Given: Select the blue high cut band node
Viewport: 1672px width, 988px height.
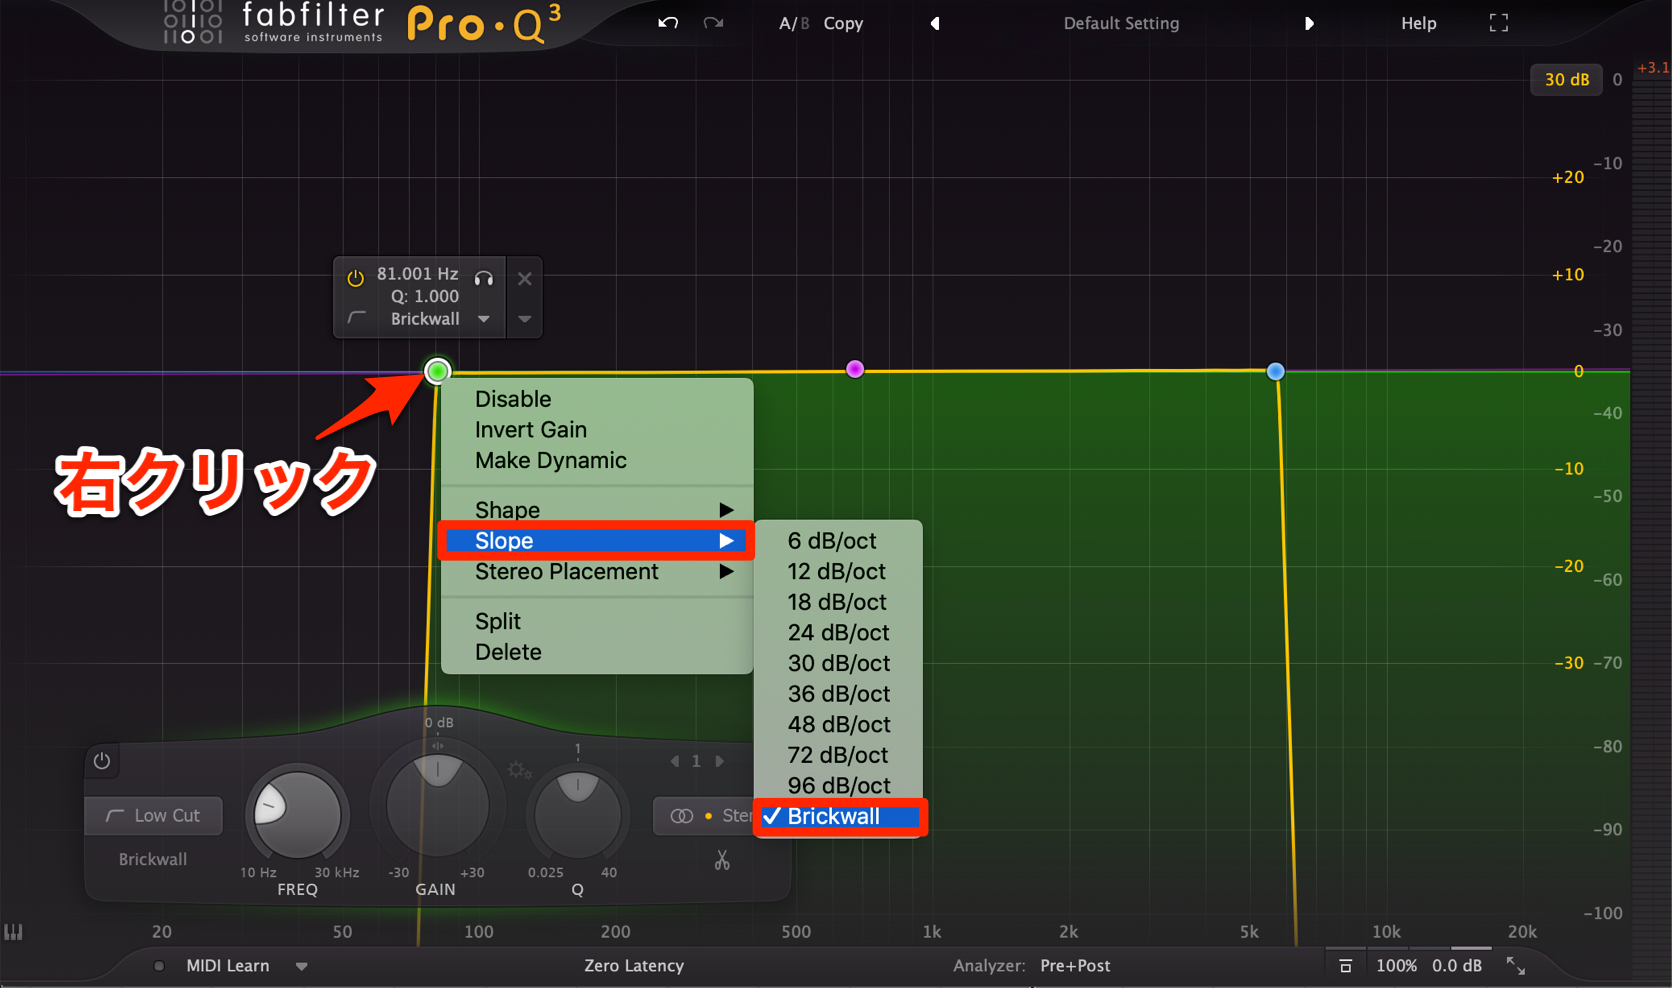Looking at the screenshot, I should point(1275,371).
